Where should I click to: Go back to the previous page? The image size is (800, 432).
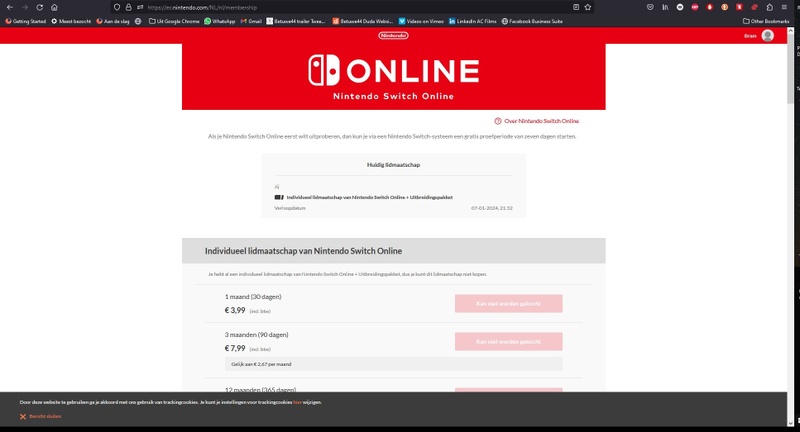click(x=10, y=7)
